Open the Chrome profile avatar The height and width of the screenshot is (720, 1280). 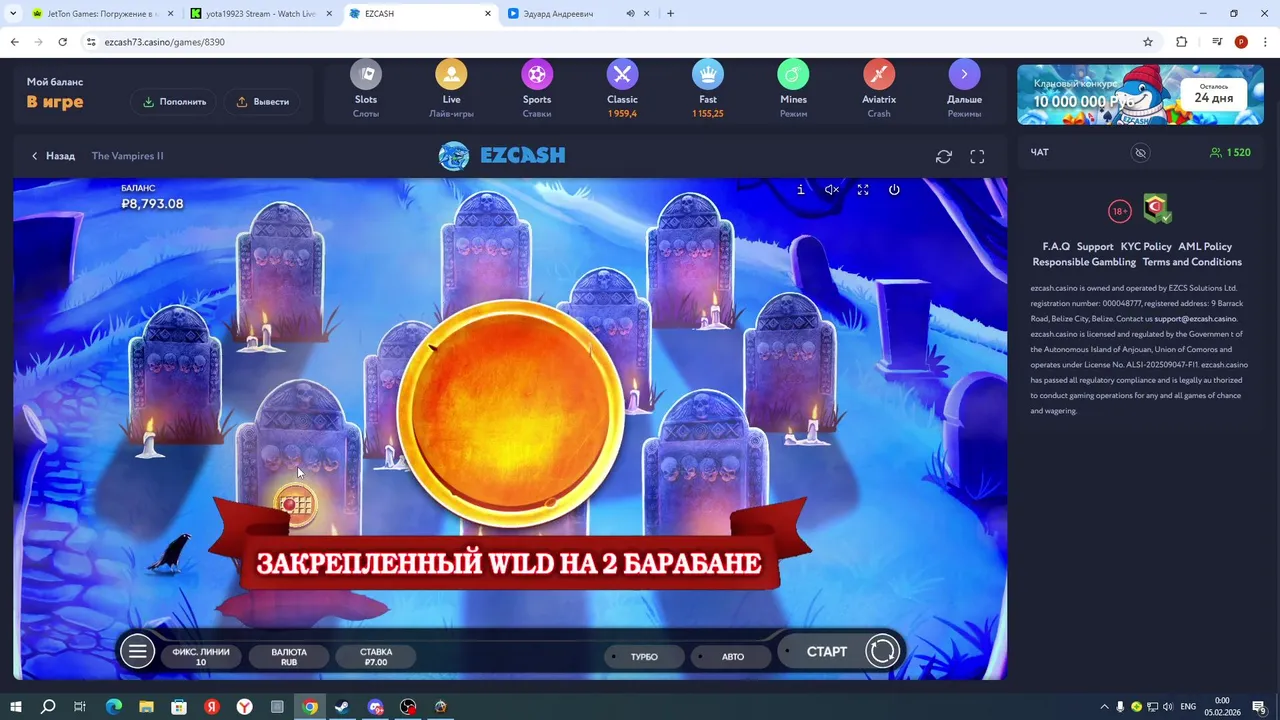[1241, 42]
